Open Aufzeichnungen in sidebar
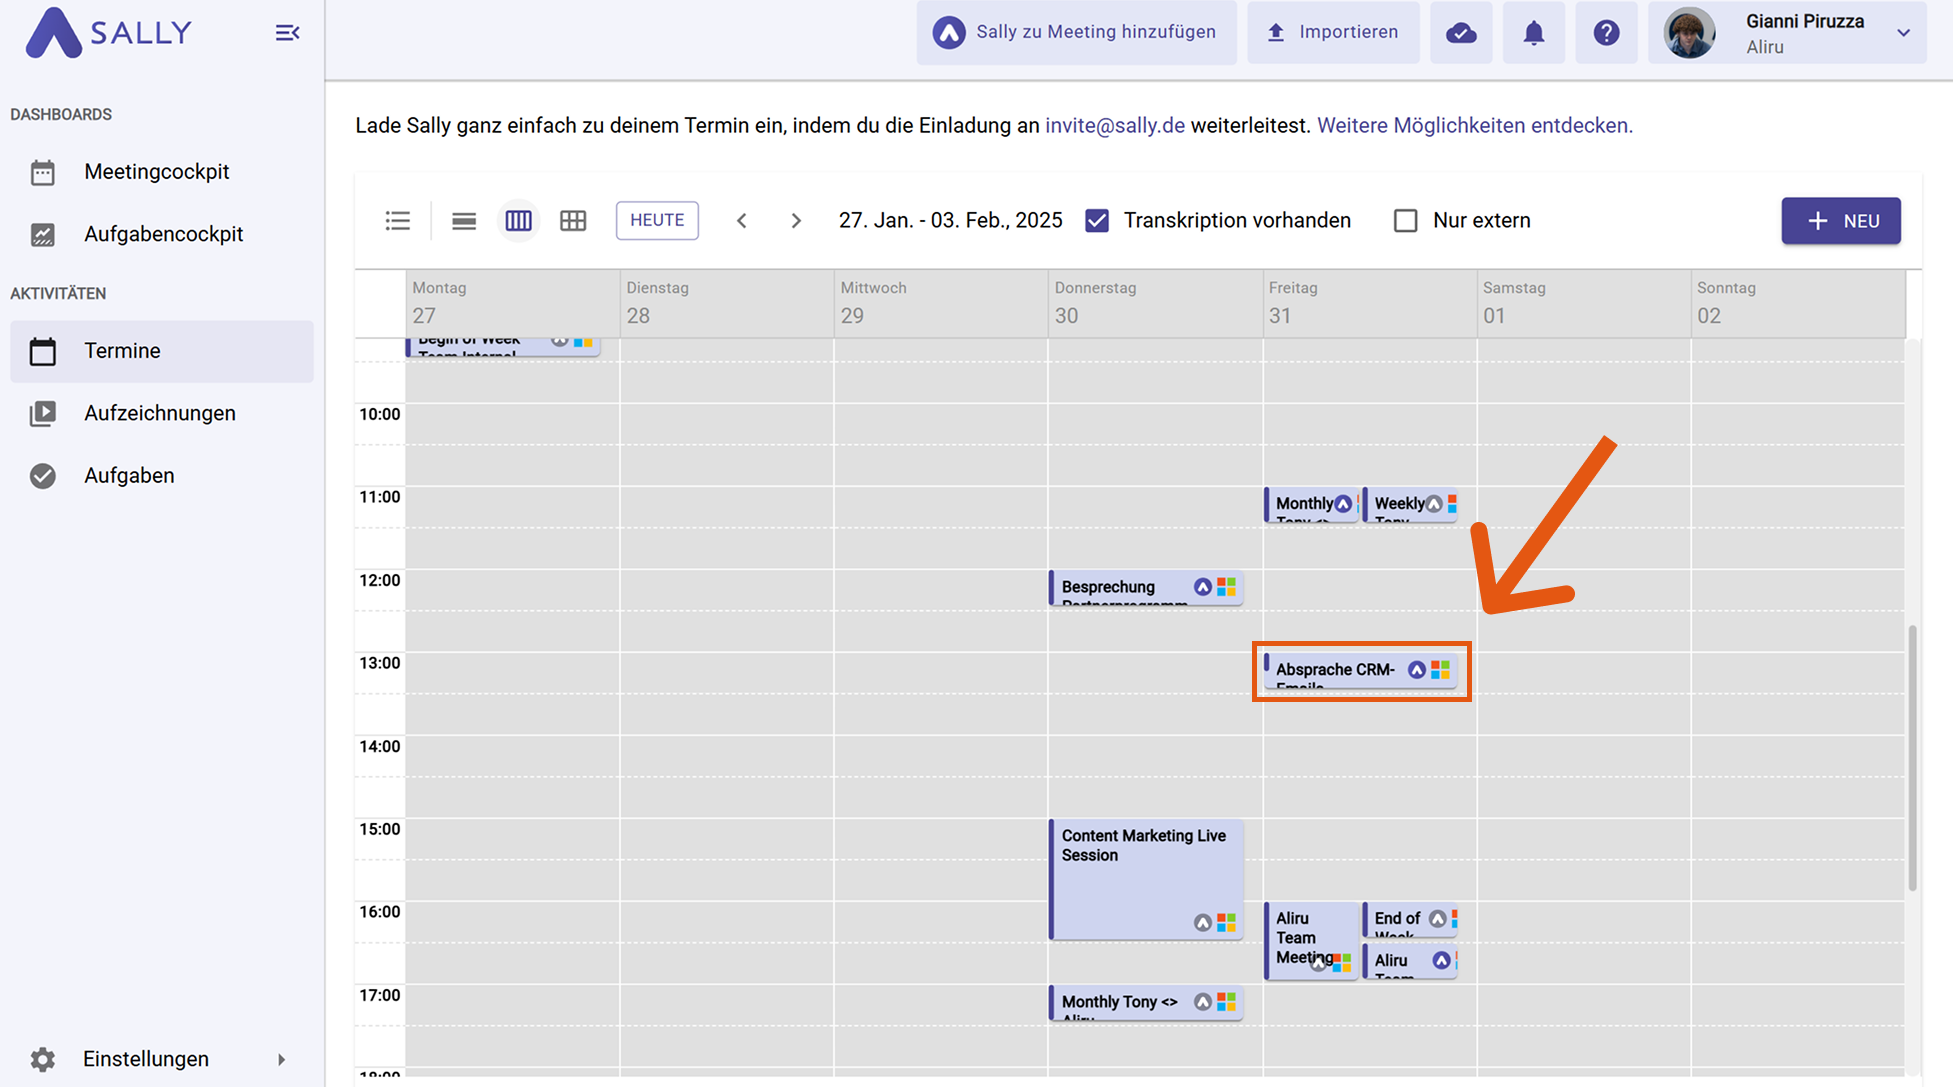The height and width of the screenshot is (1087, 1953). tap(160, 413)
